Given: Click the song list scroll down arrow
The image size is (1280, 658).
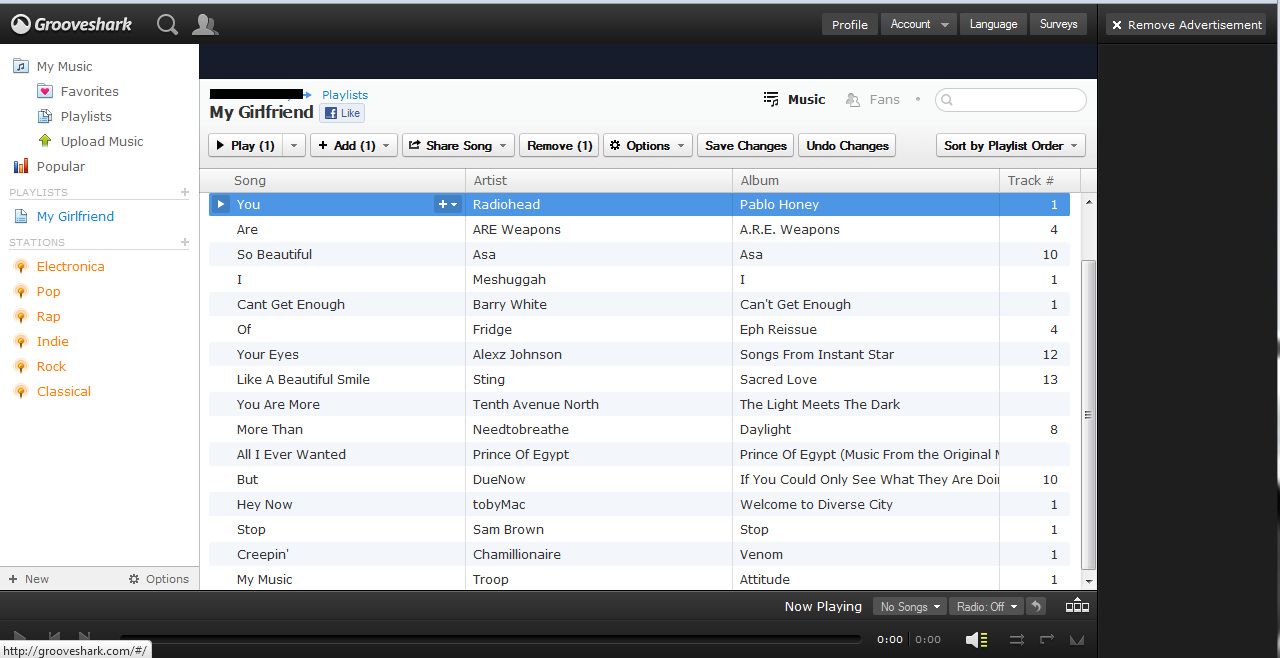Looking at the screenshot, I should tap(1089, 581).
